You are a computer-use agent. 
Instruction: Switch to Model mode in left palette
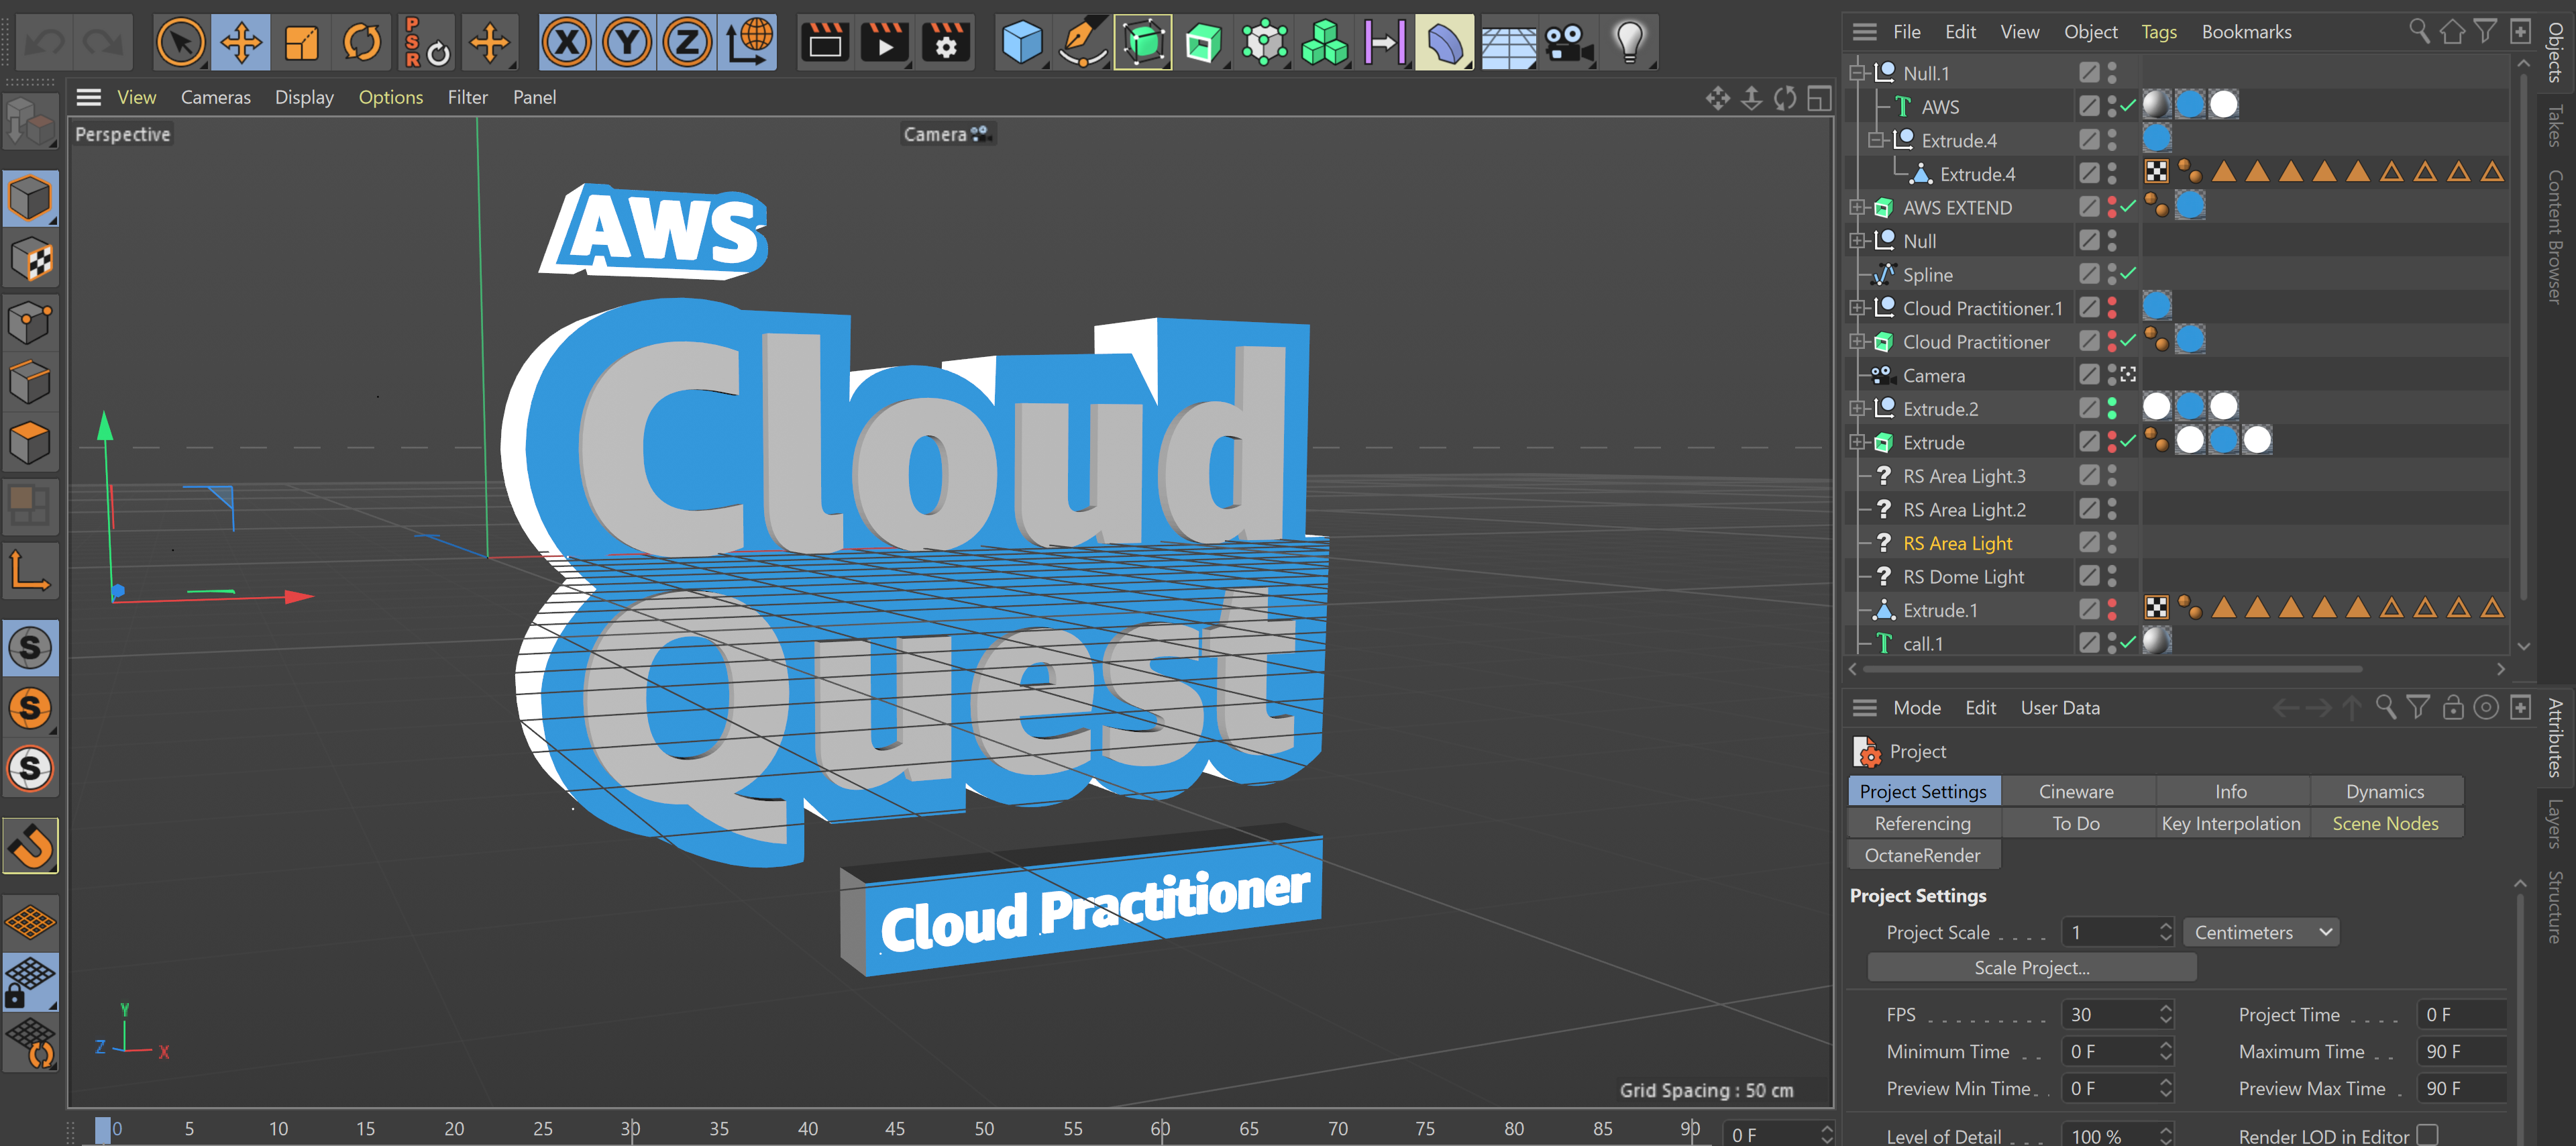[30, 198]
